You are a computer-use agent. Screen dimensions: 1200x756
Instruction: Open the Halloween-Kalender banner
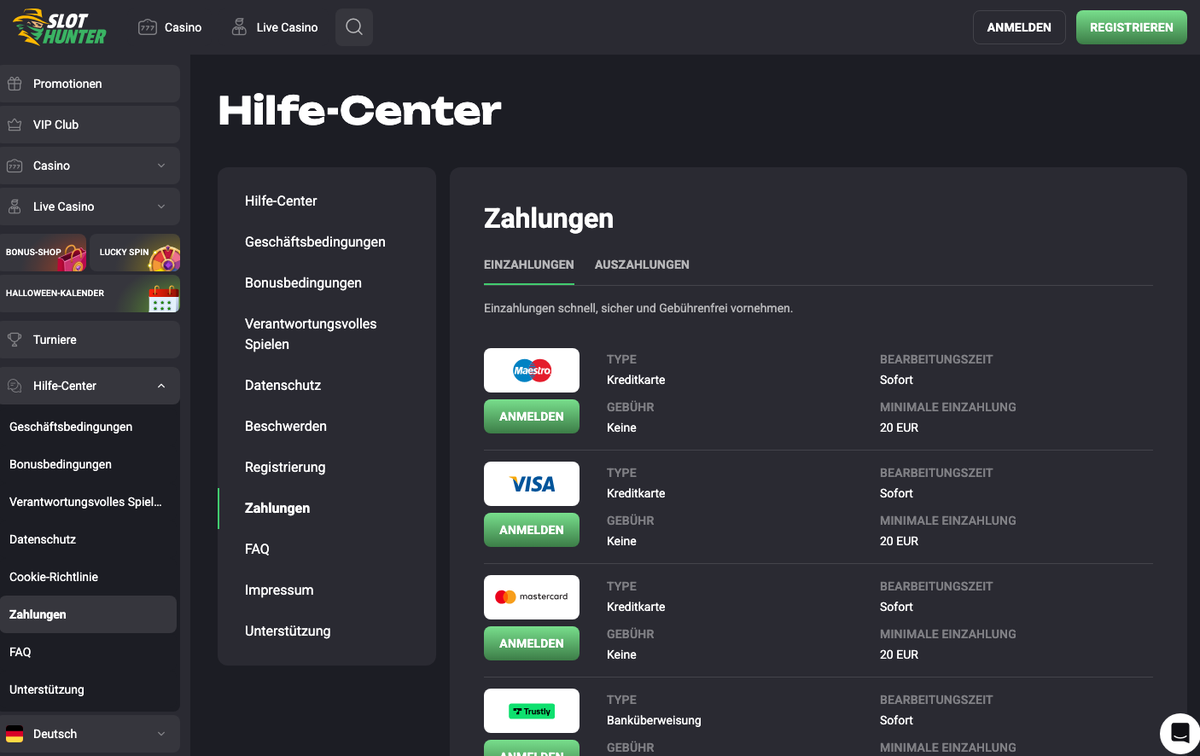pos(90,294)
